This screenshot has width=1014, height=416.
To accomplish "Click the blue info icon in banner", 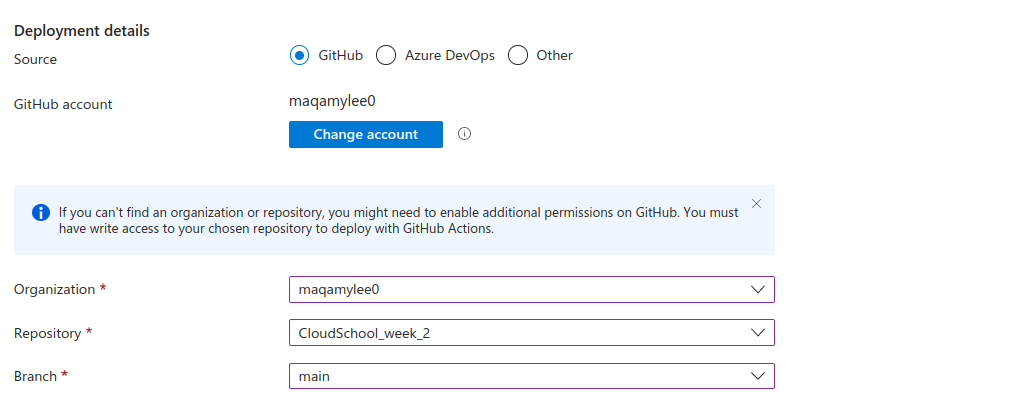I will tap(41, 213).
